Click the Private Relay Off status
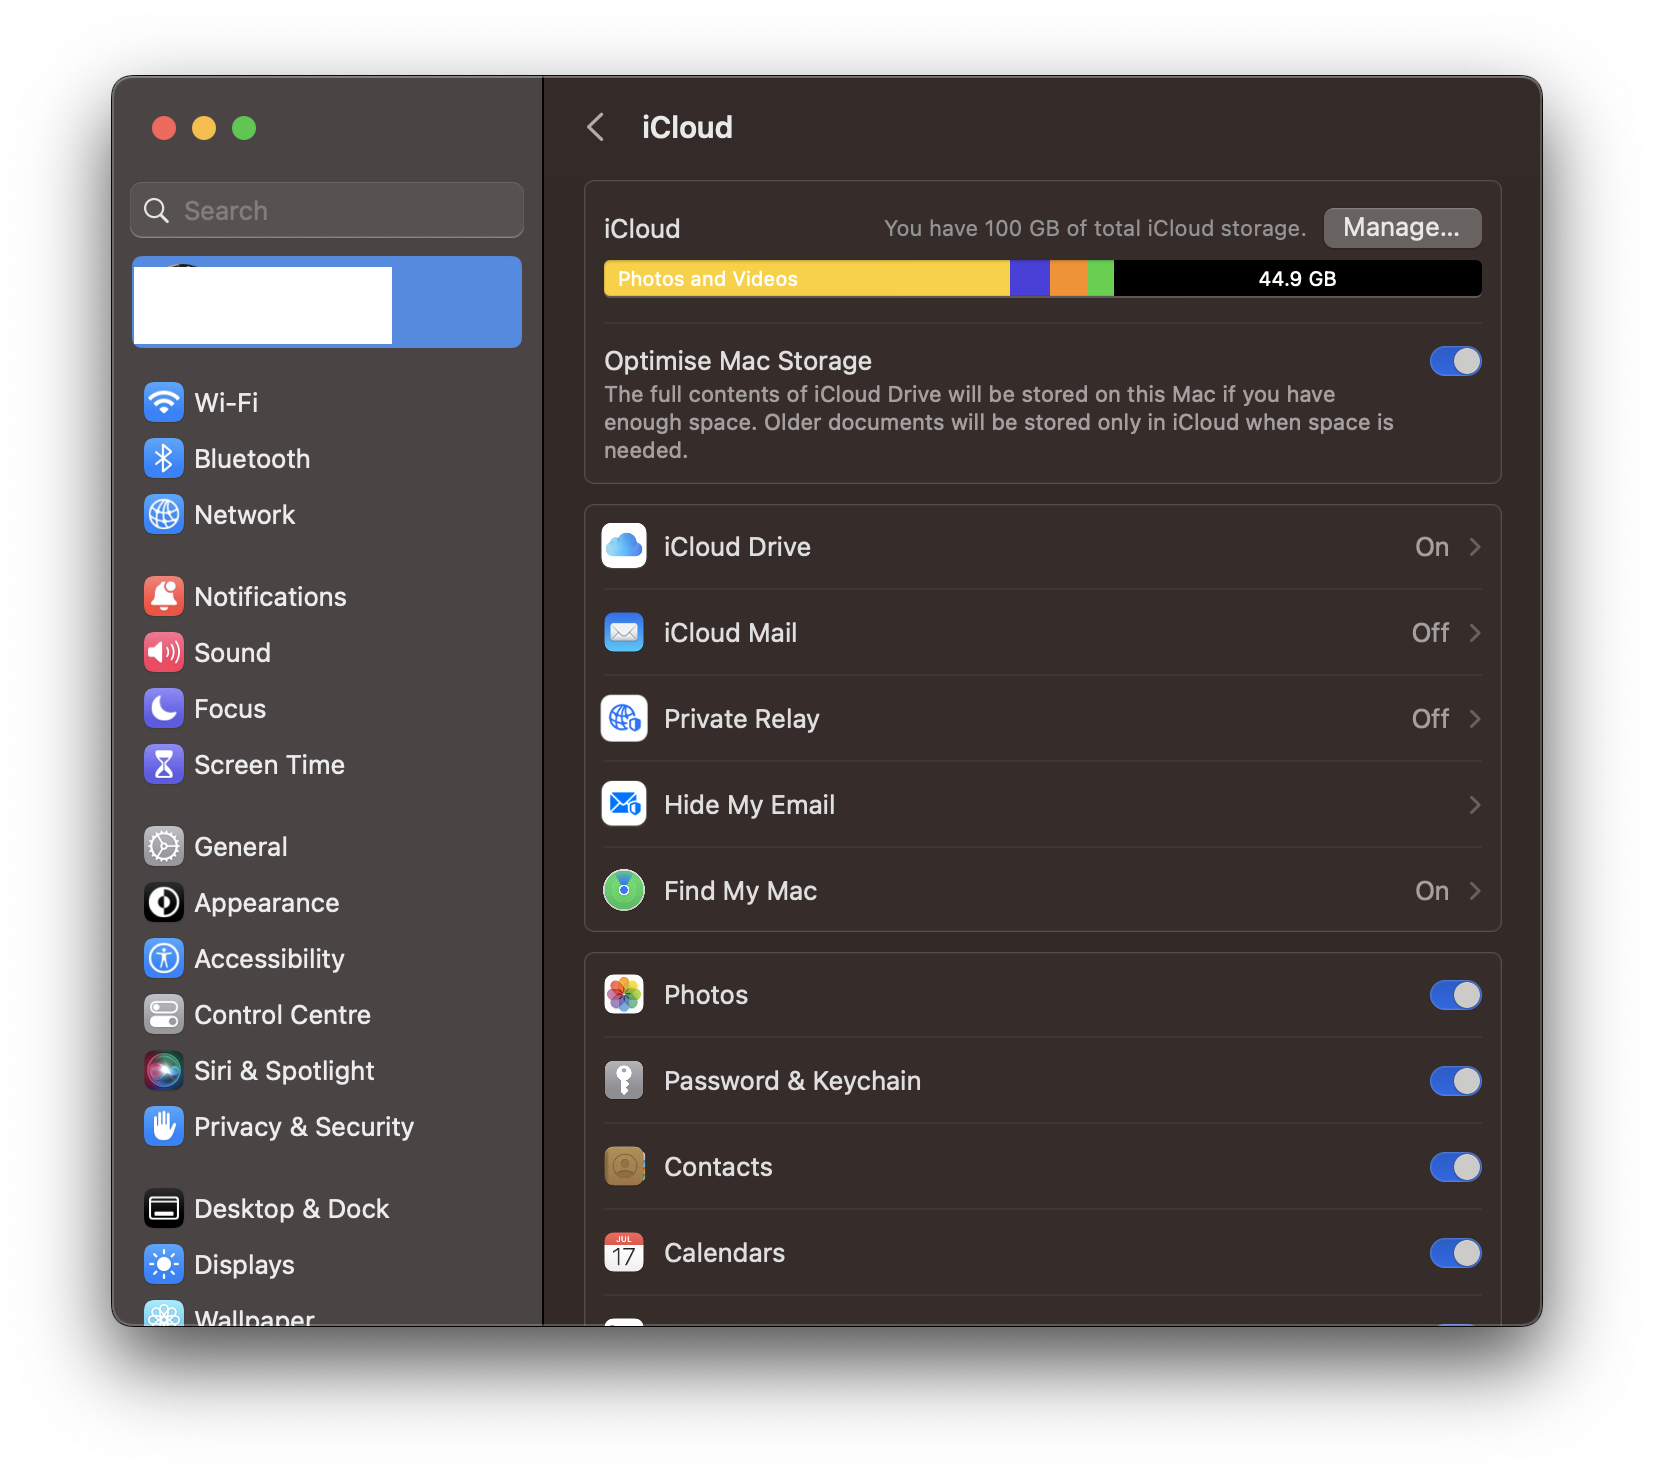The width and height of the screenshot is (1654, 1474). click(1430, 719)
